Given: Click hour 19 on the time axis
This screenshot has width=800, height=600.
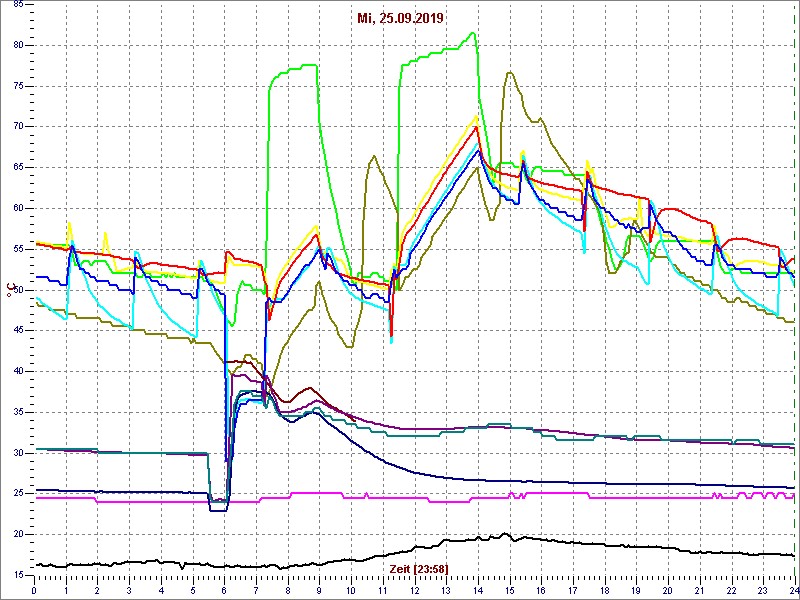Looking at the screenshot, I should 636,591.
